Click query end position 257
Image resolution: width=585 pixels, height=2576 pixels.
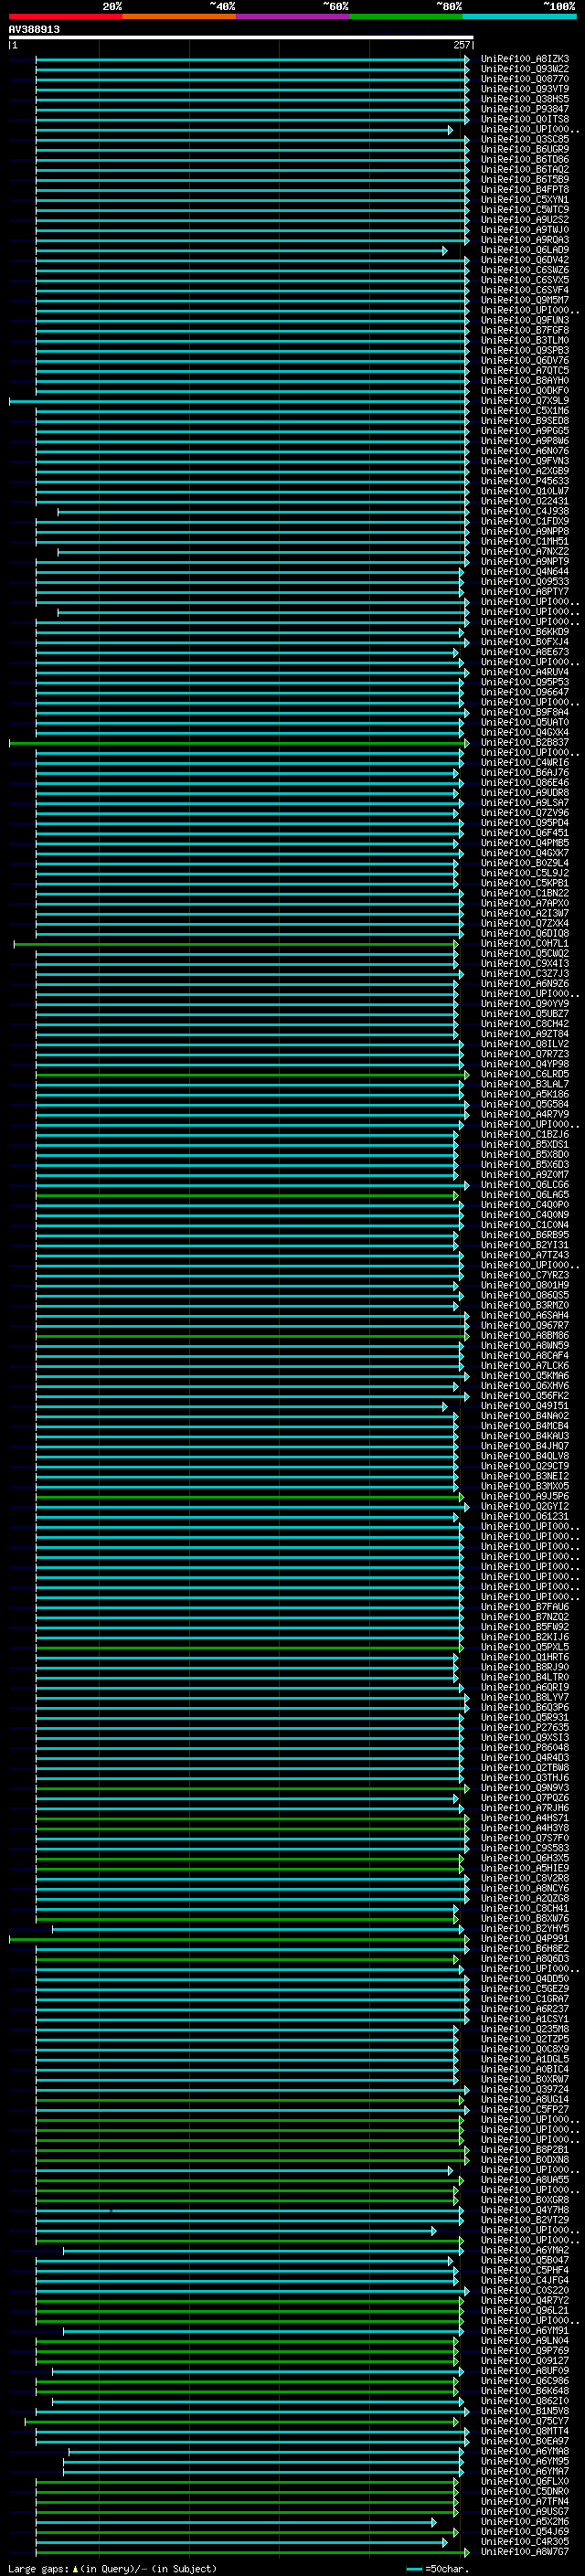click(462, 45)
